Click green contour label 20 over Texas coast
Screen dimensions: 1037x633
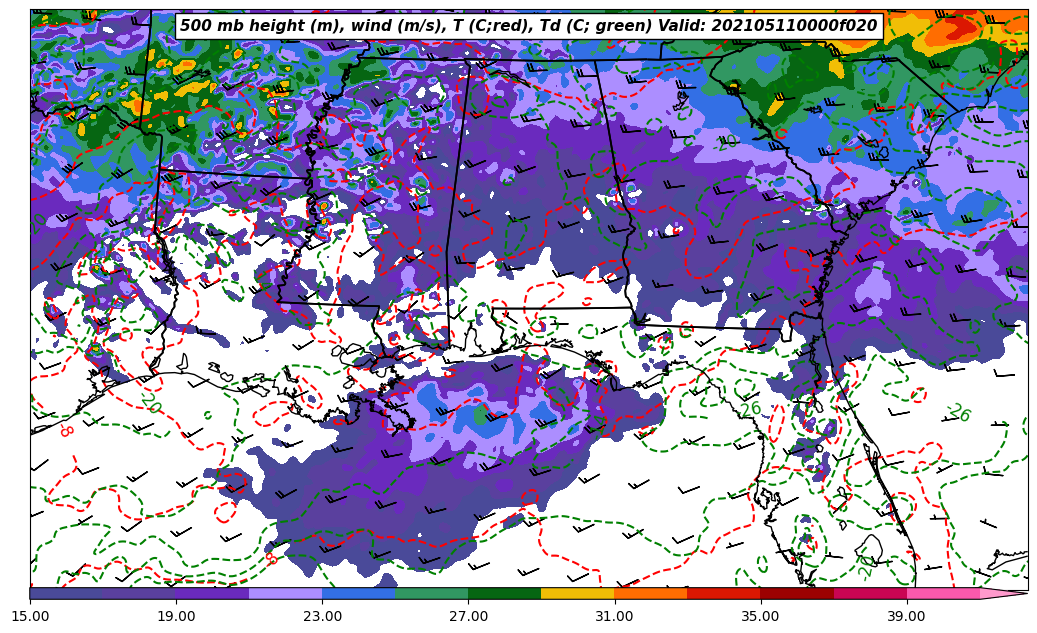(150, 403)
